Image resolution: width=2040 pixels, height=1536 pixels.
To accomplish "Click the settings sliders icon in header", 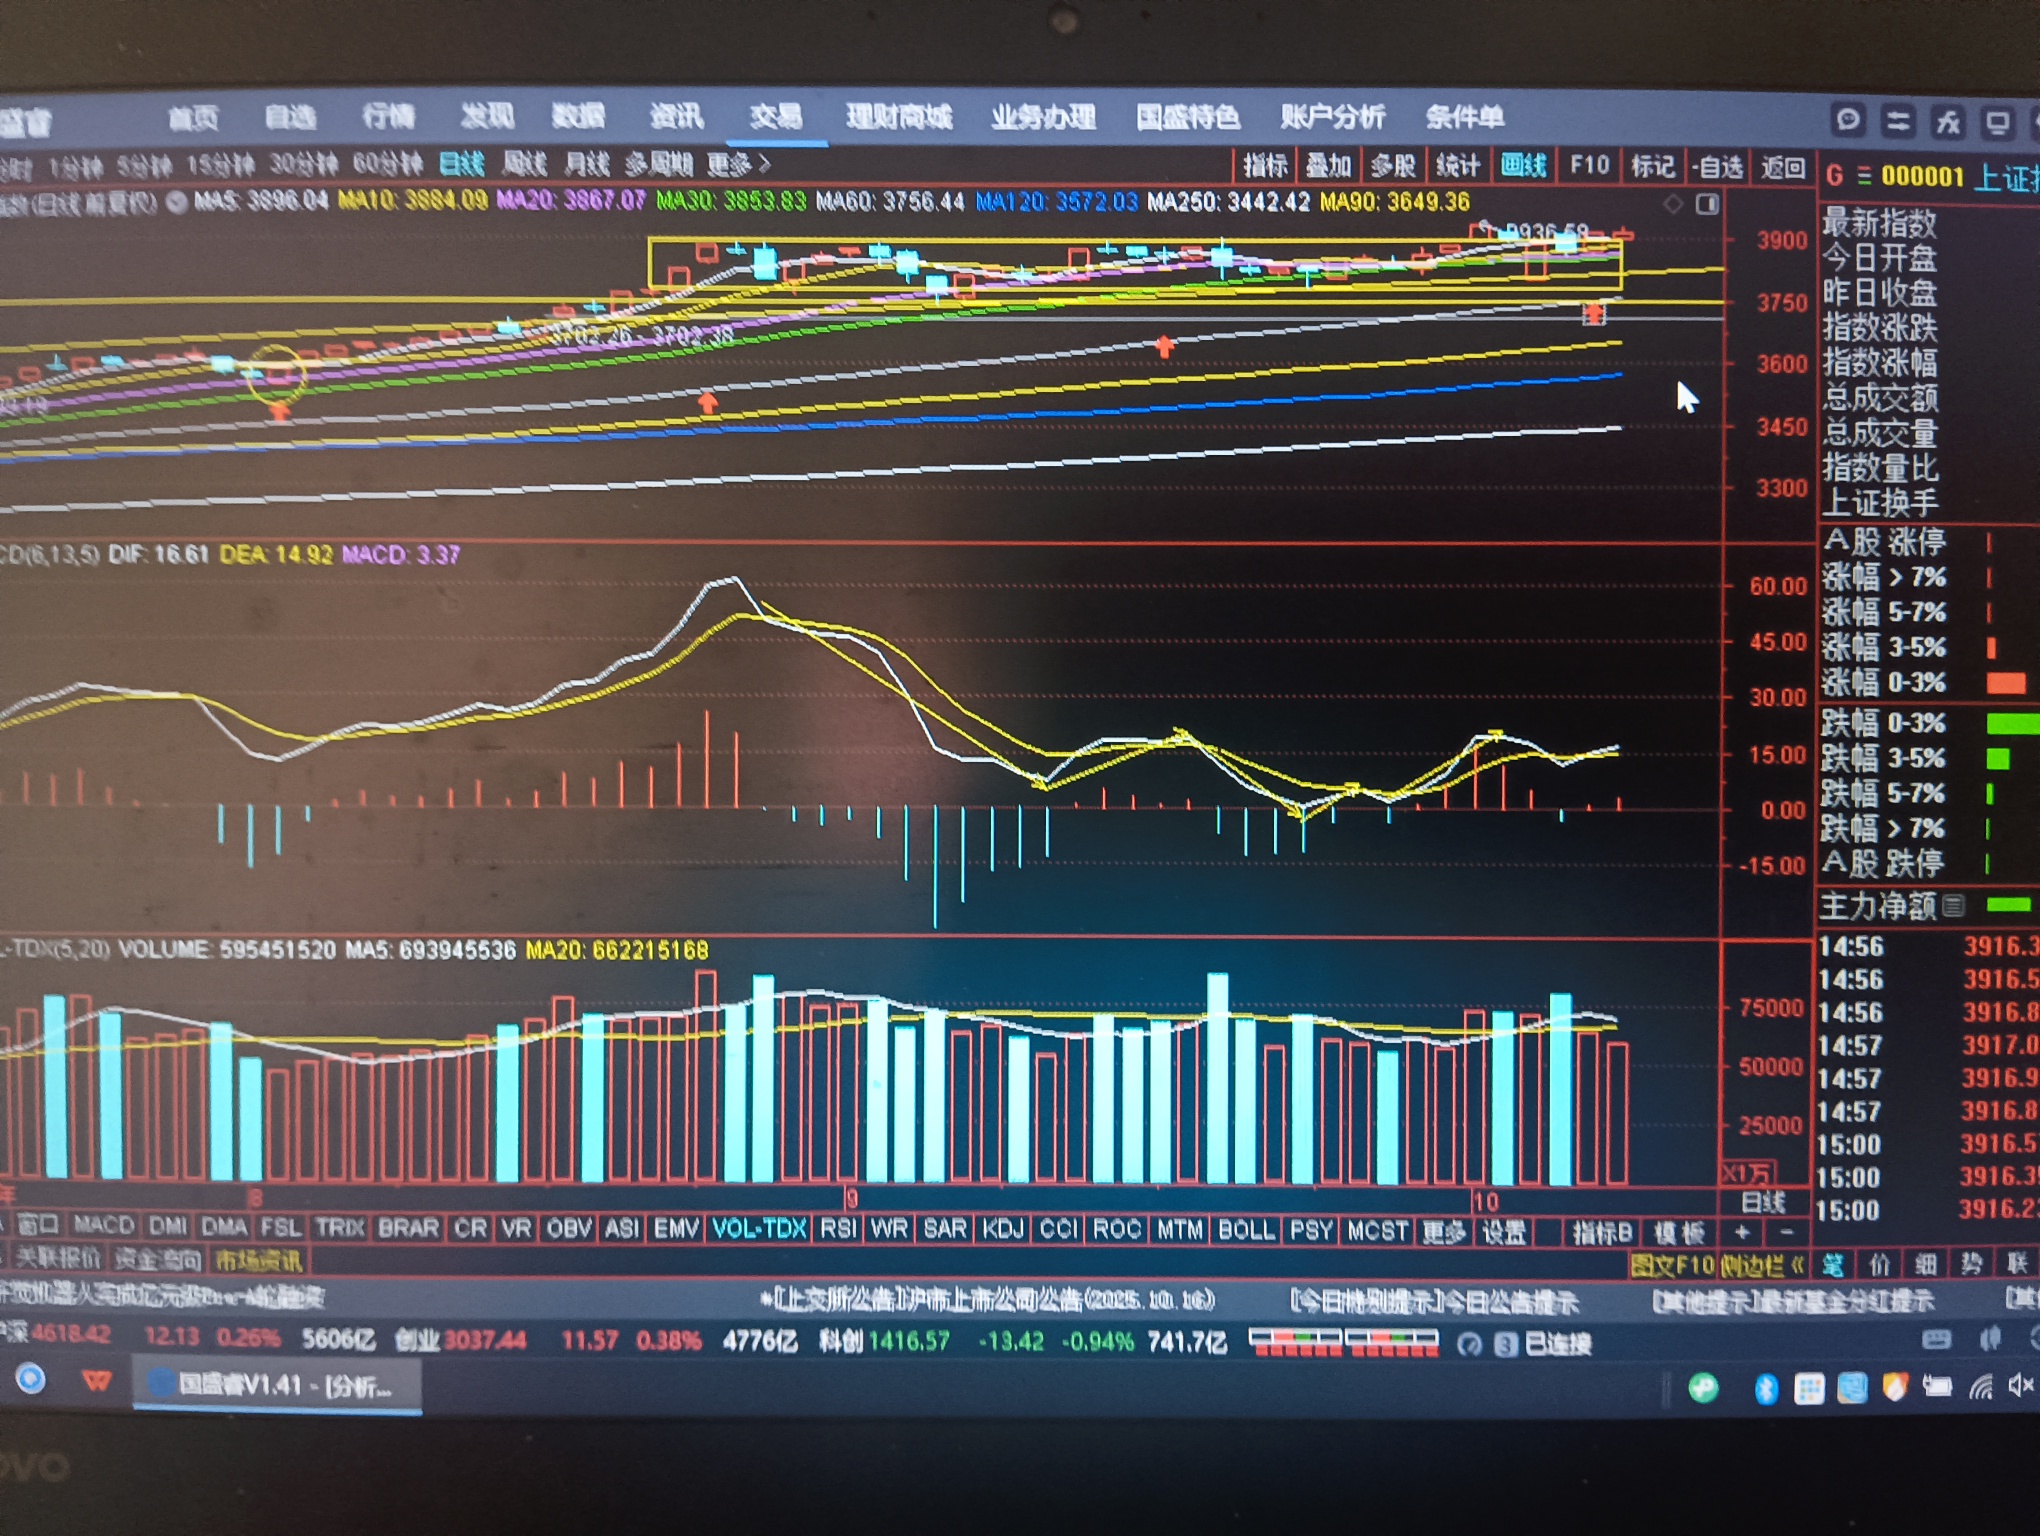I will tap(1897, 122).
